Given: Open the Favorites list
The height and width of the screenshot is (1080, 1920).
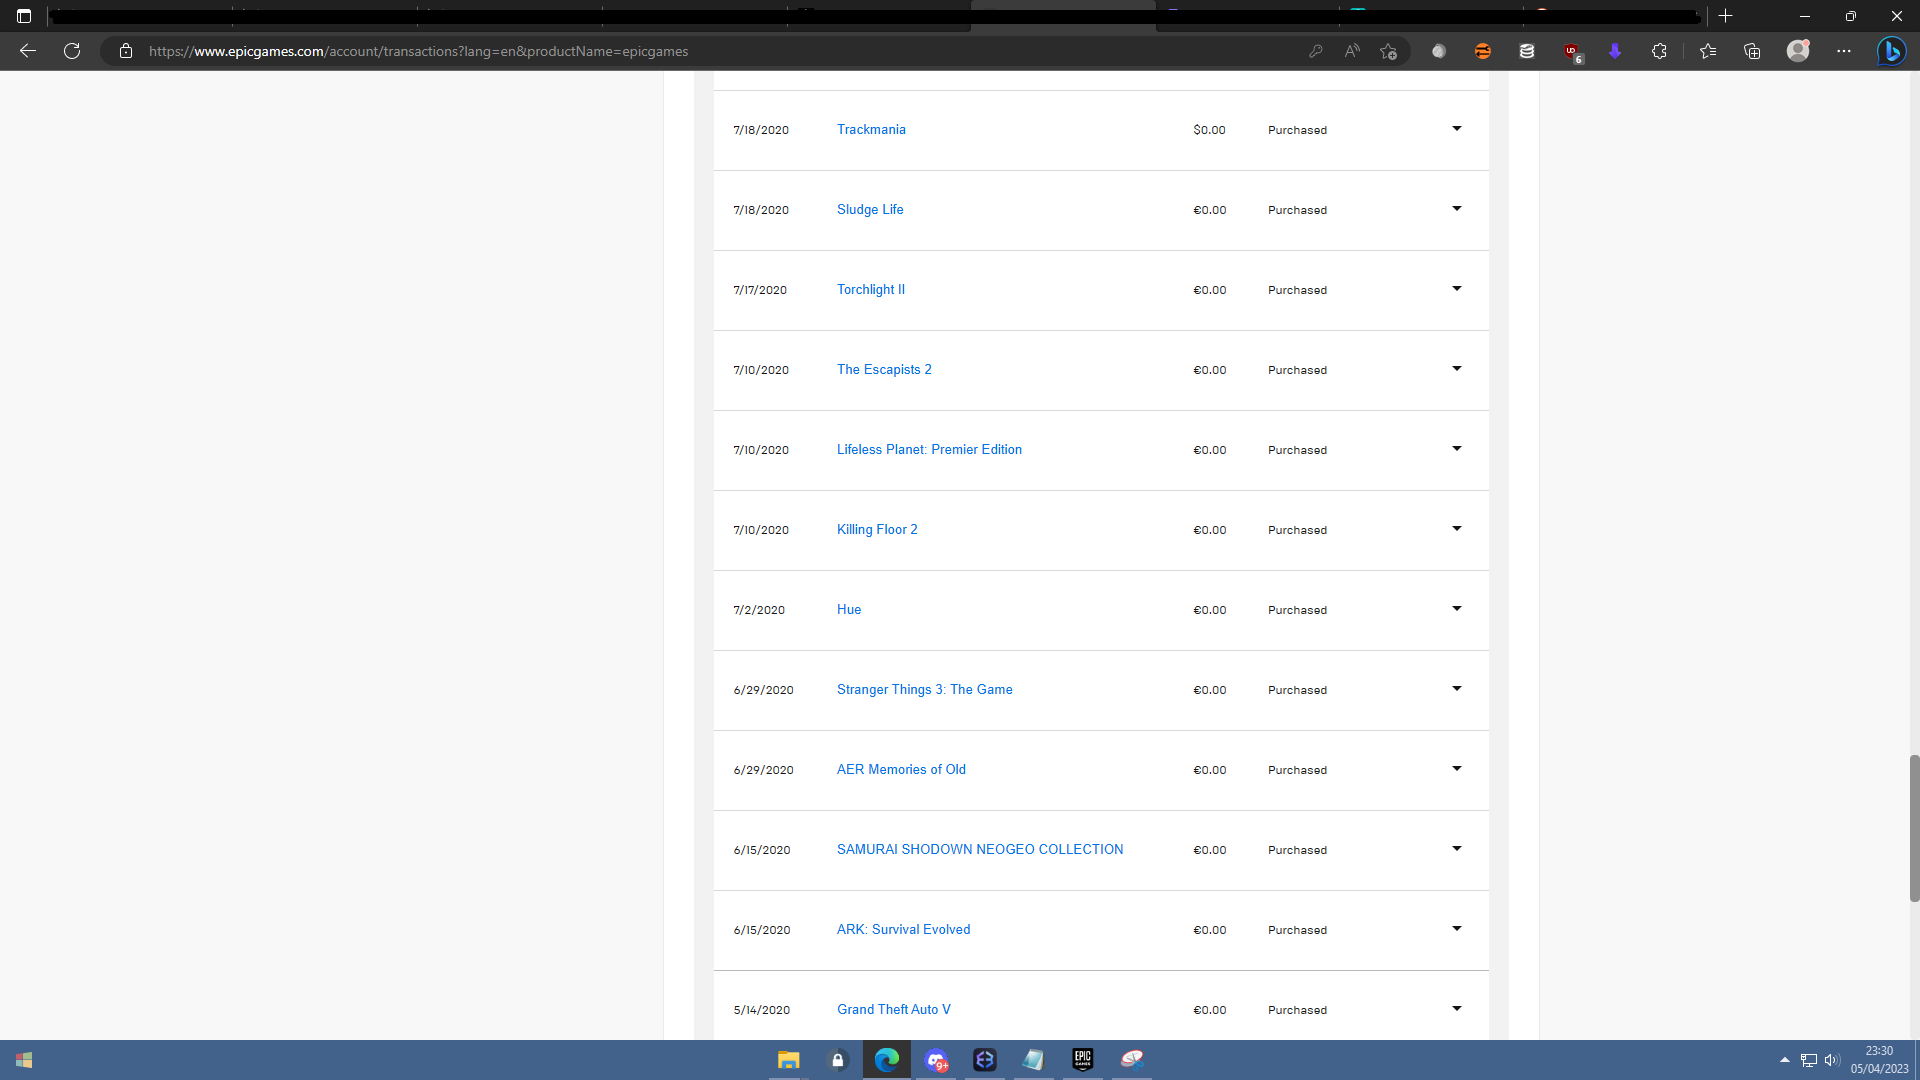Looking at the screenshot, I should pos(1708,51).
